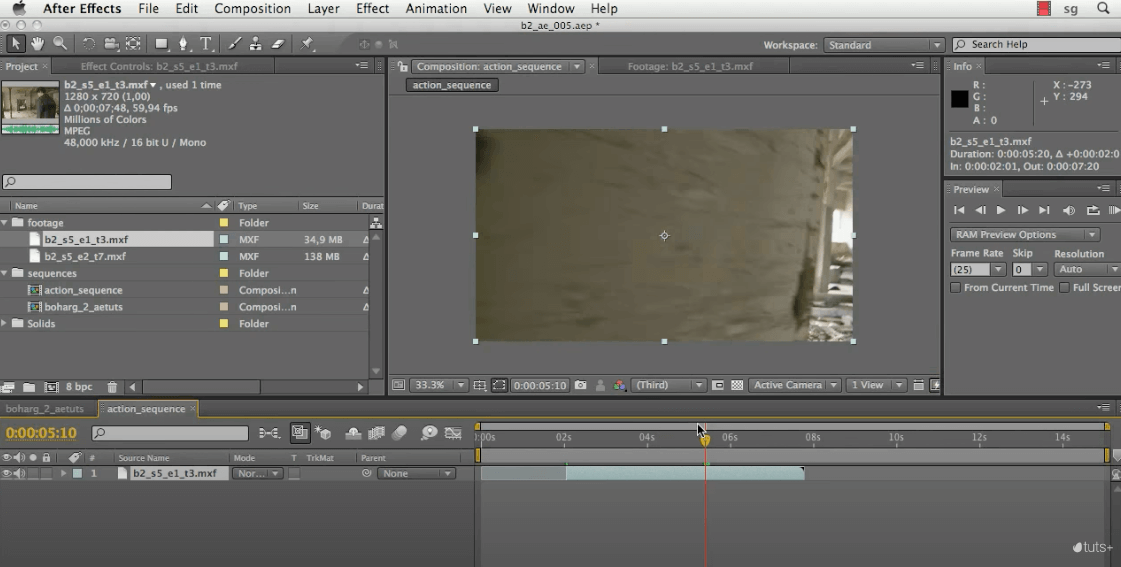Select the Hand tool
1121x567 pixels.
tap(38, 44)
